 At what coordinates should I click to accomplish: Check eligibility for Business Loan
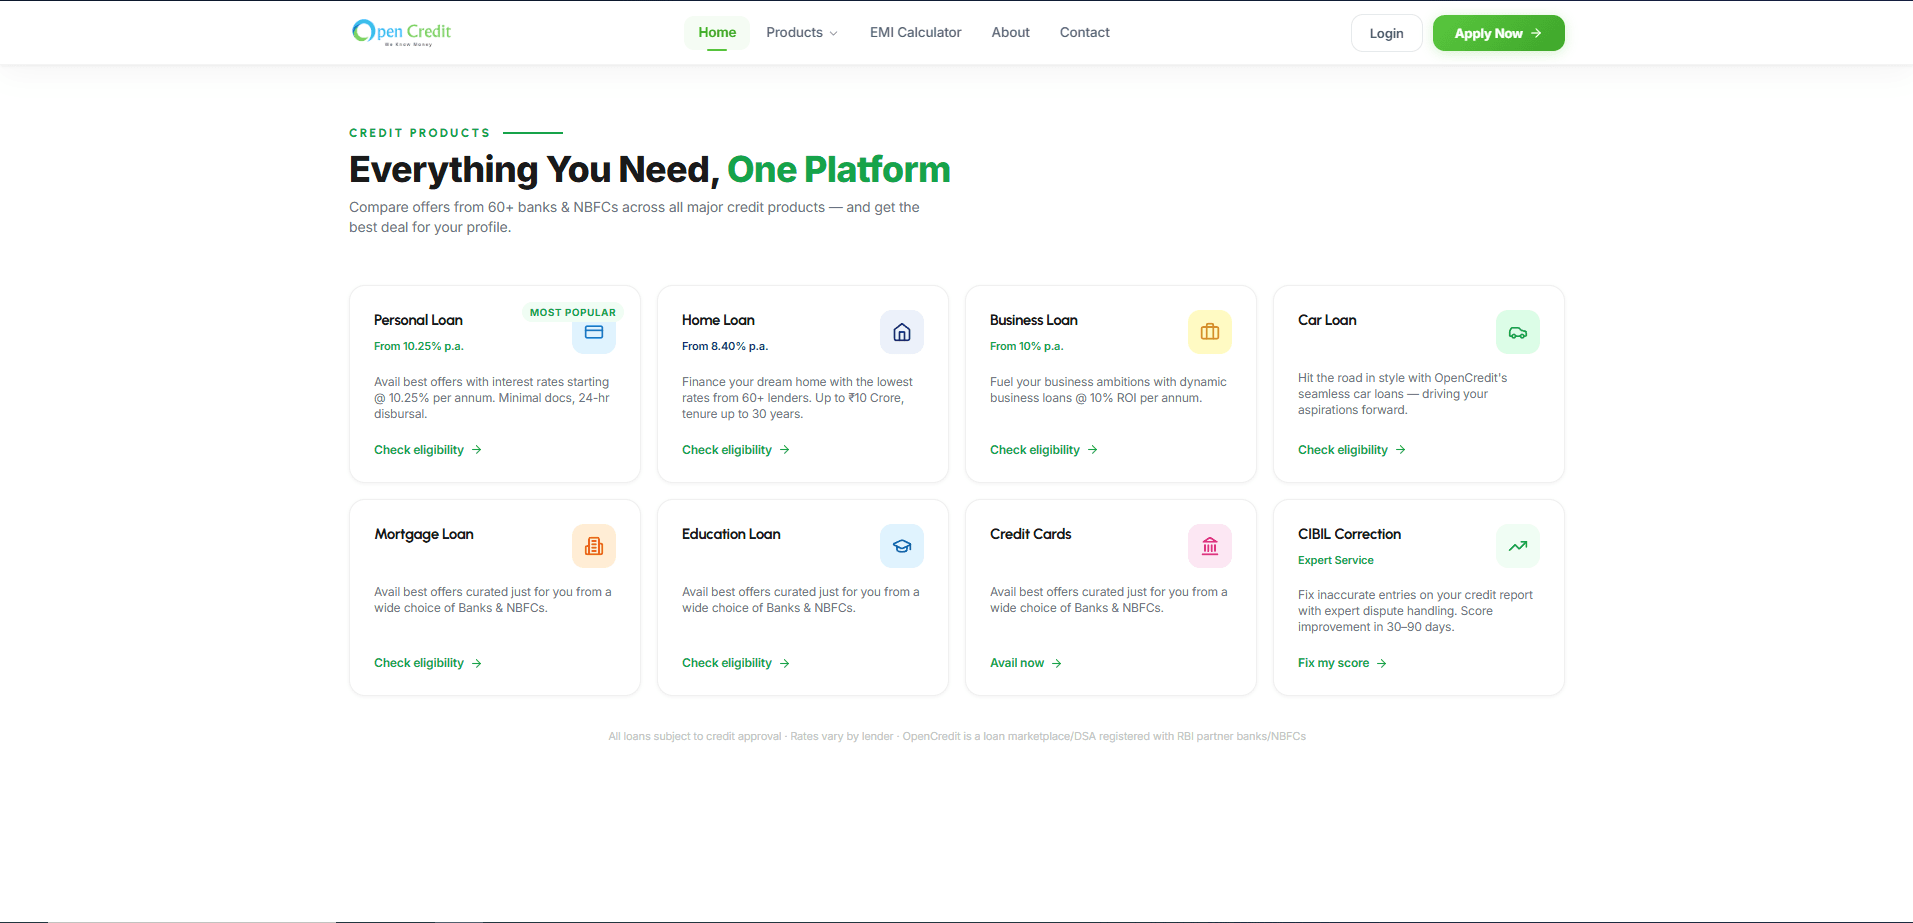click(x=1044, y=450)
